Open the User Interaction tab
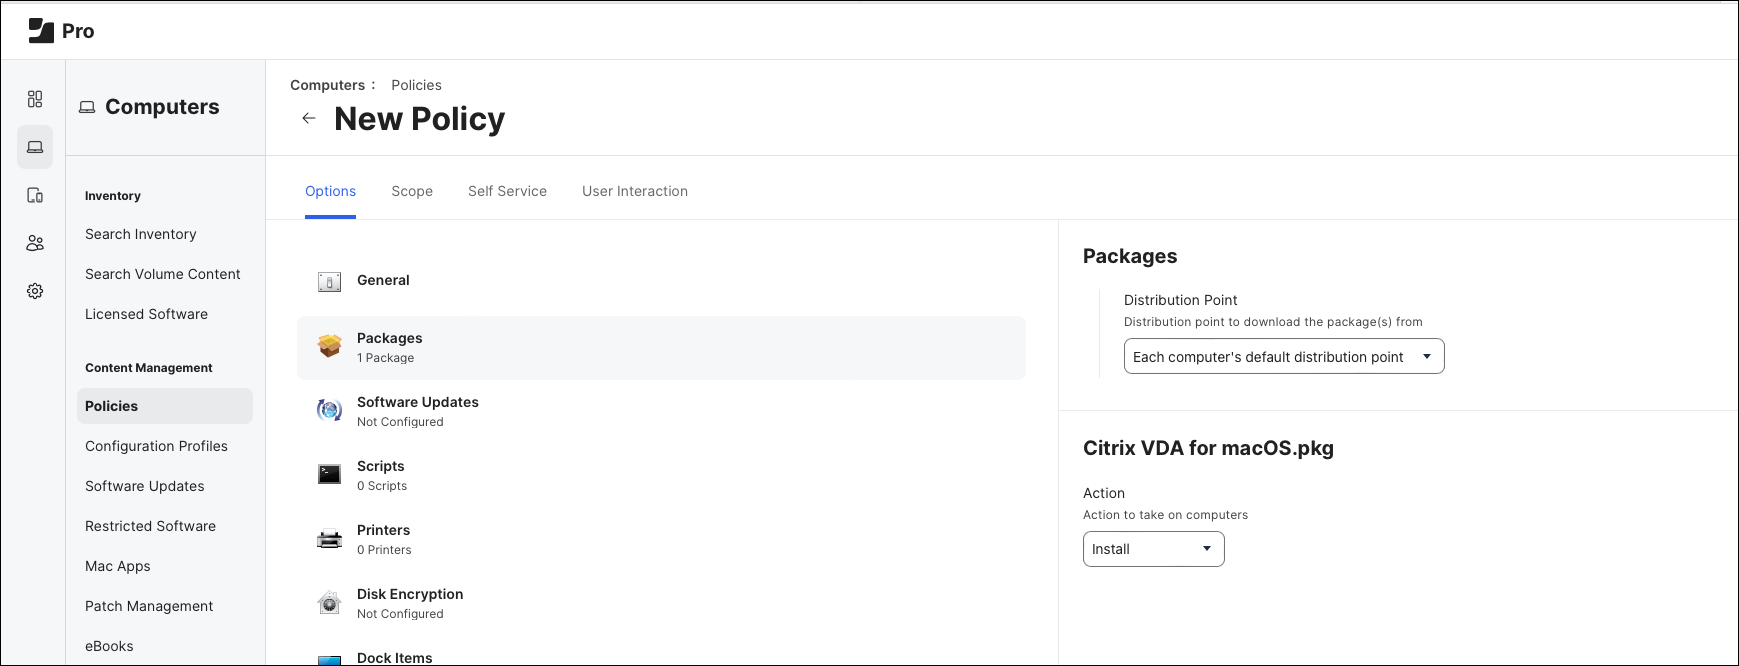The height and width of the screenshot is (666, 1739). coord(635,191)
